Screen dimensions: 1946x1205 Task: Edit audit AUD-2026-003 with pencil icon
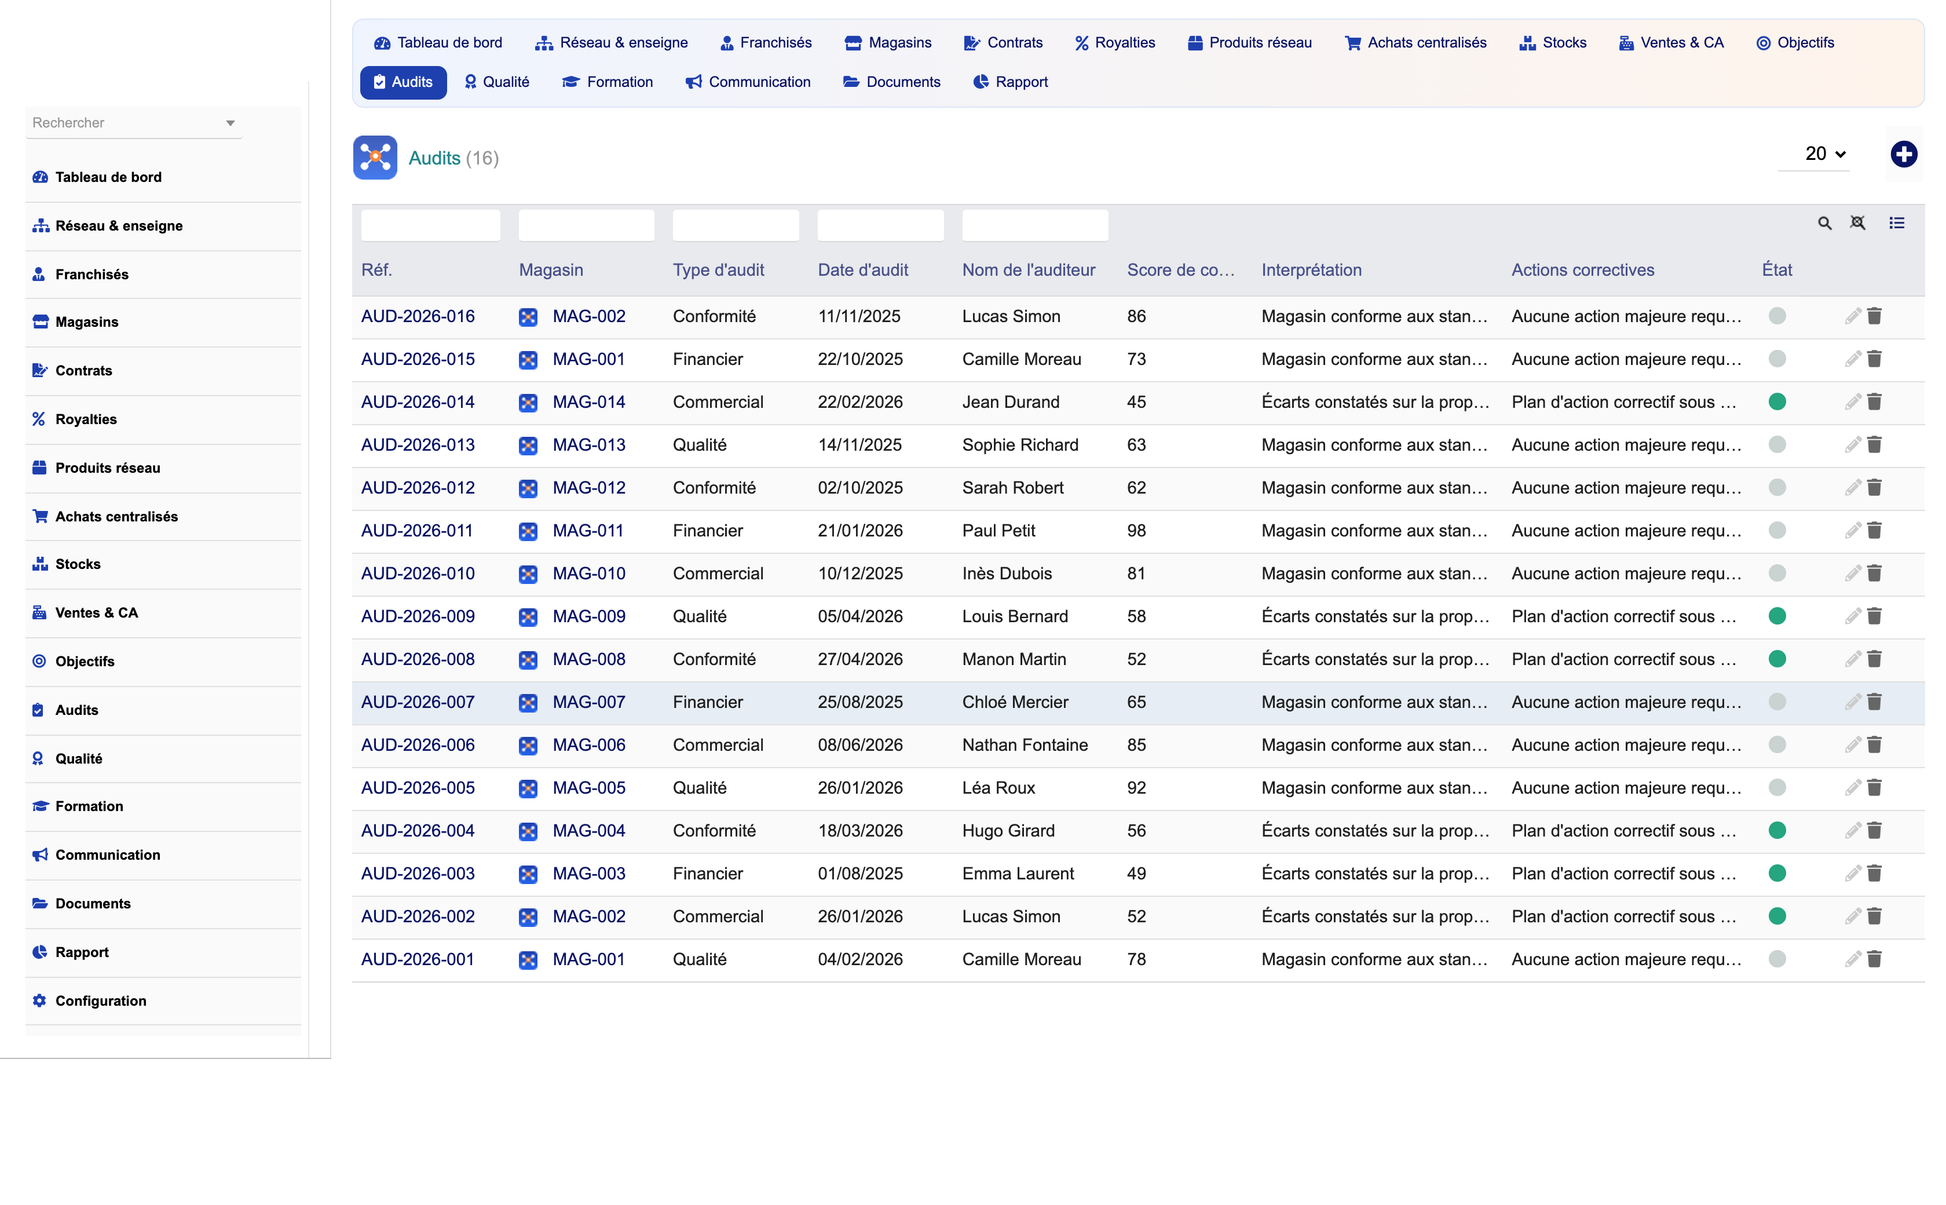point(1852,874)
